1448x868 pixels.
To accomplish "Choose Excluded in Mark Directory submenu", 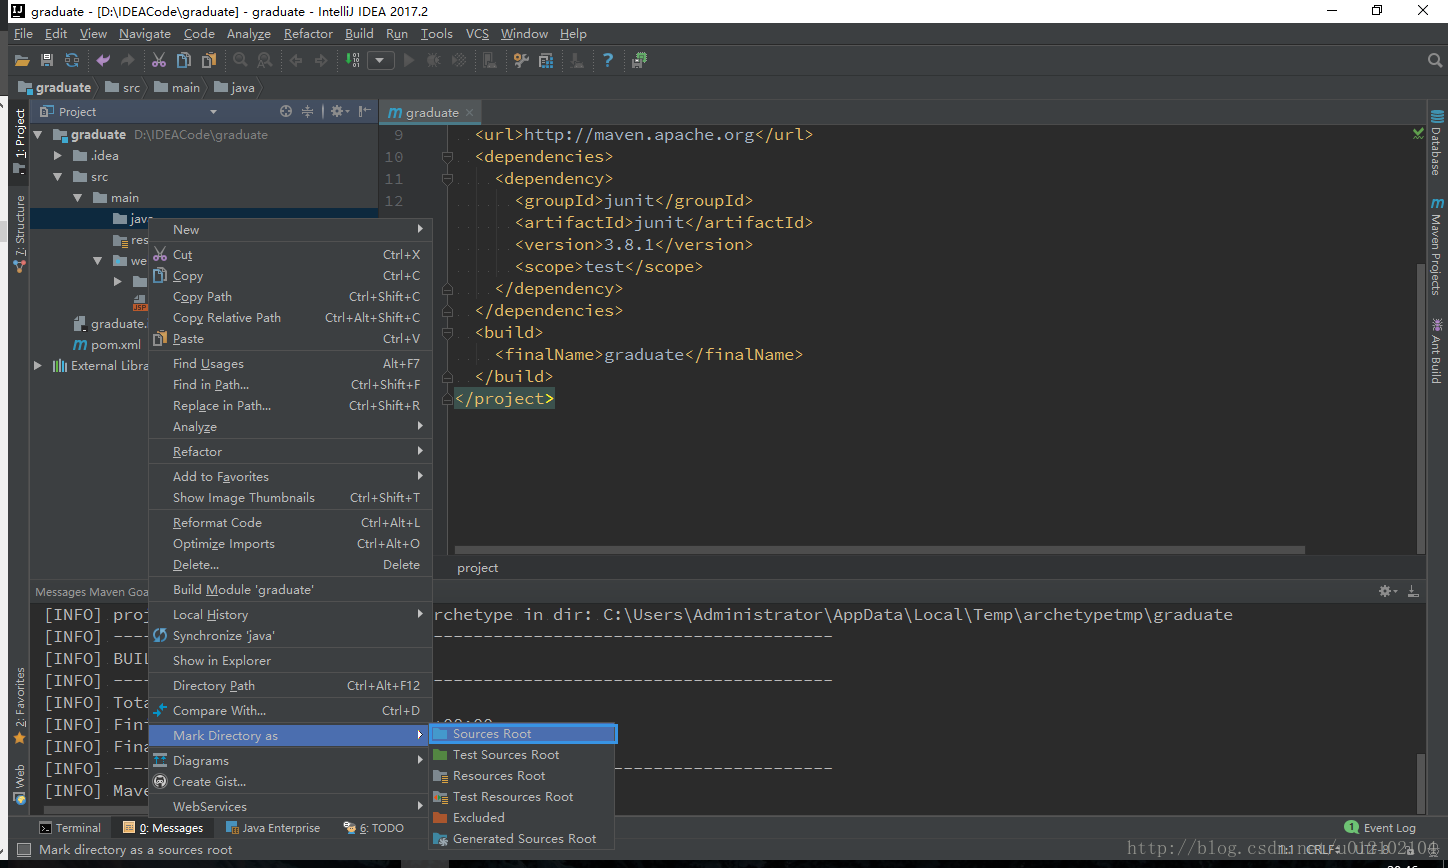I will [x=521, y=818].
